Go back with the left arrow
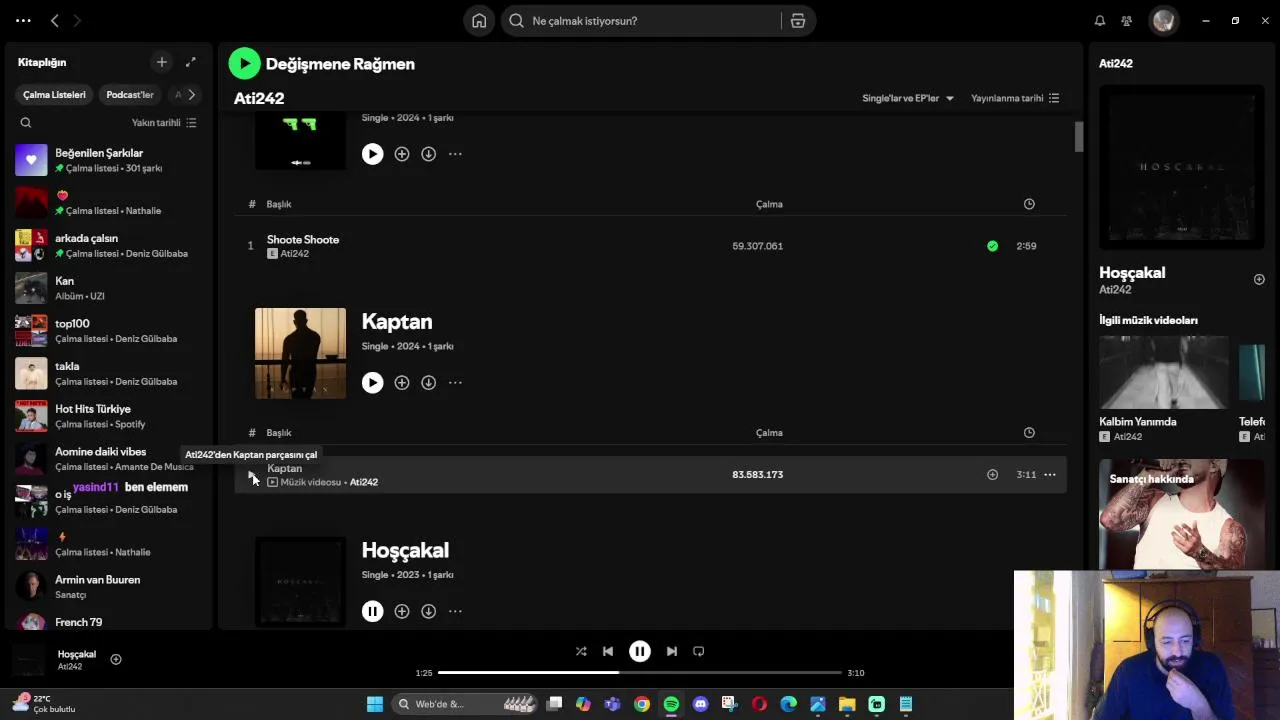Screen dimensions: 1280x720 pos(55,20)
